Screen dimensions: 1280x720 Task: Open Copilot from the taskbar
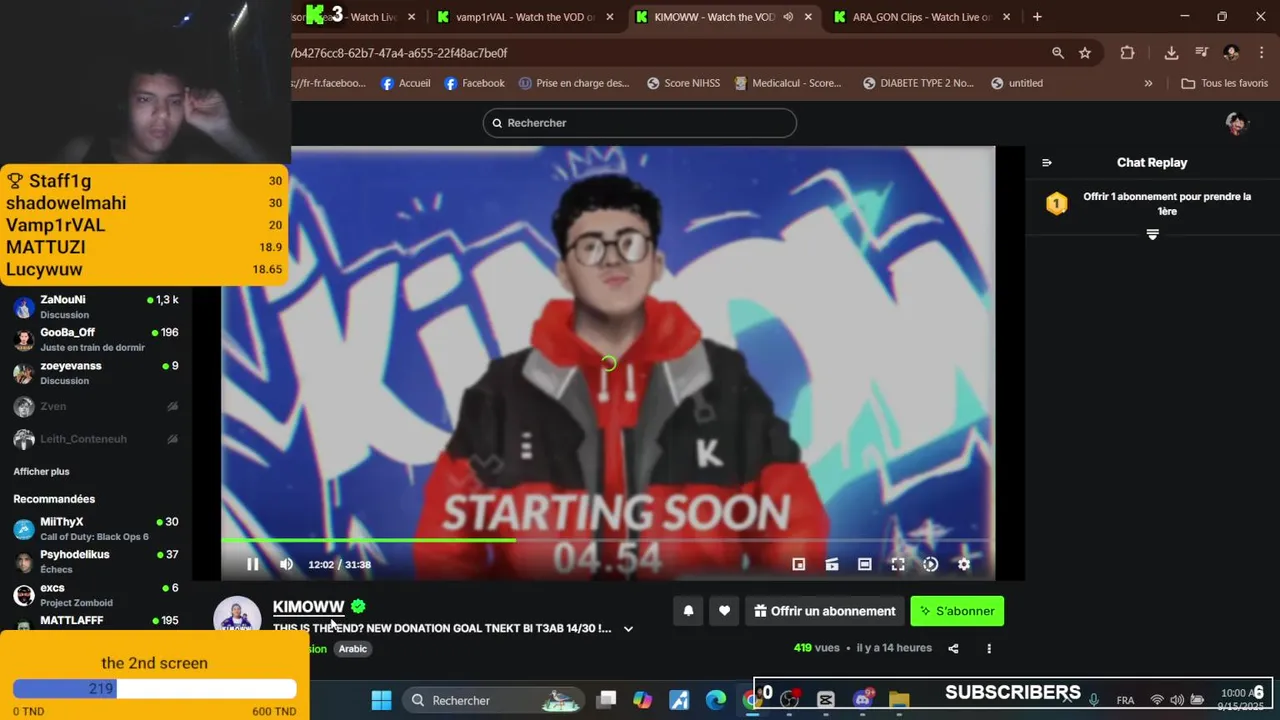(x=642, y=700)
